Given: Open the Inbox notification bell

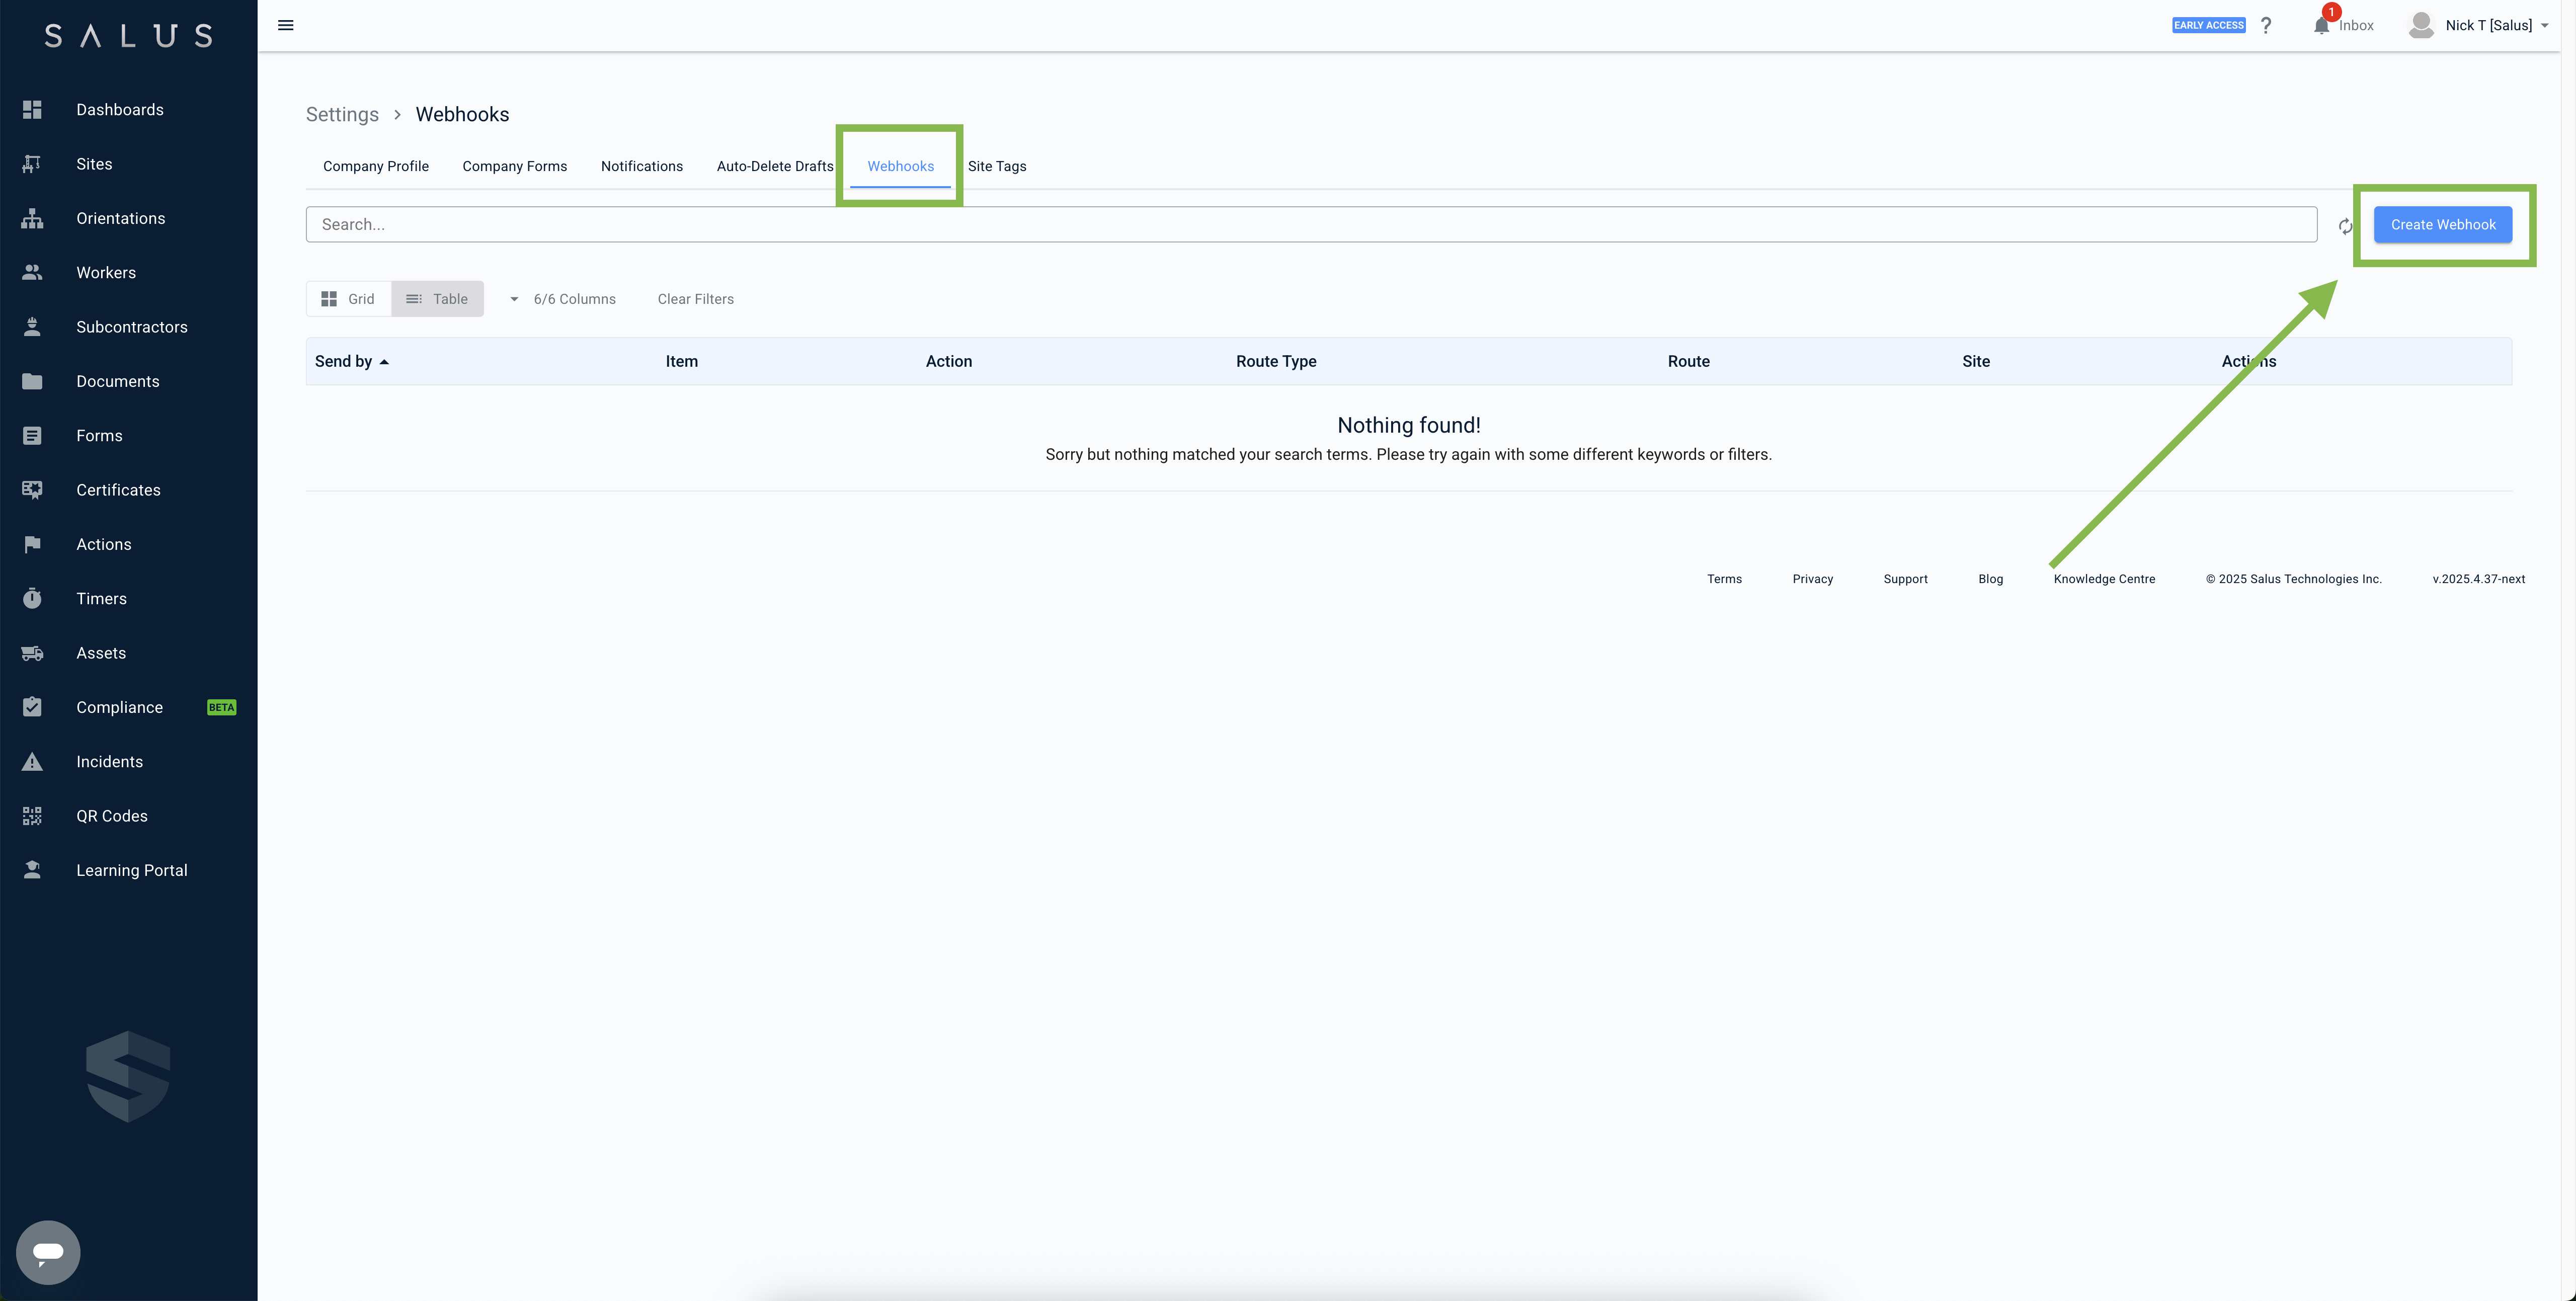Looking at the screenshot, I should coord(2321,25).
